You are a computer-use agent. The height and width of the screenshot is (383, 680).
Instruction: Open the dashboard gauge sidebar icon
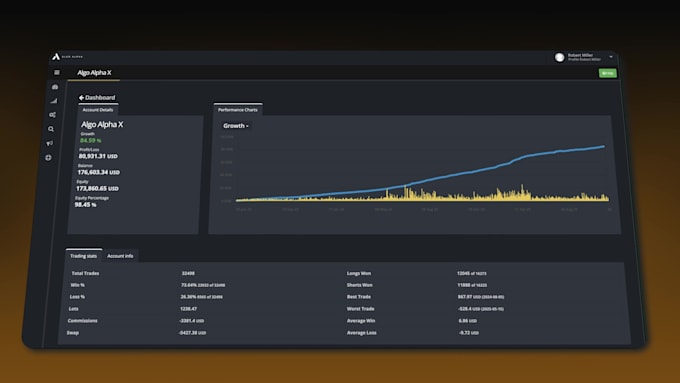[x=55, y=87]
